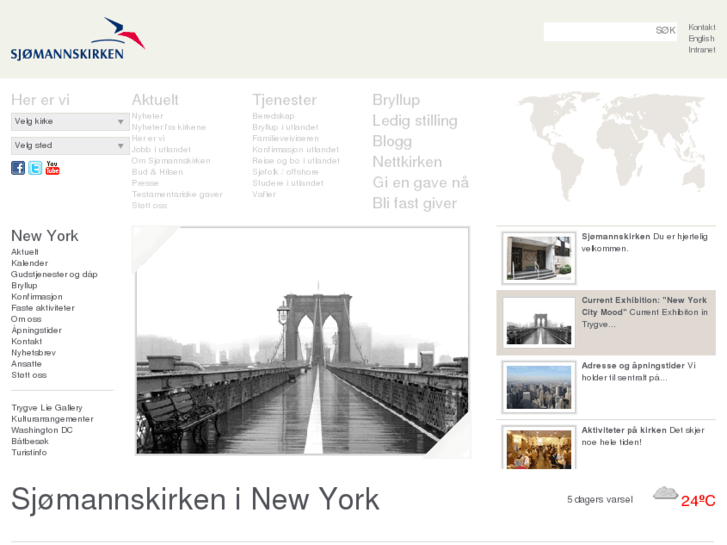727x545 pixels.
Task: Open the 5 dagers varsel forecast
Action: [600, 500]
